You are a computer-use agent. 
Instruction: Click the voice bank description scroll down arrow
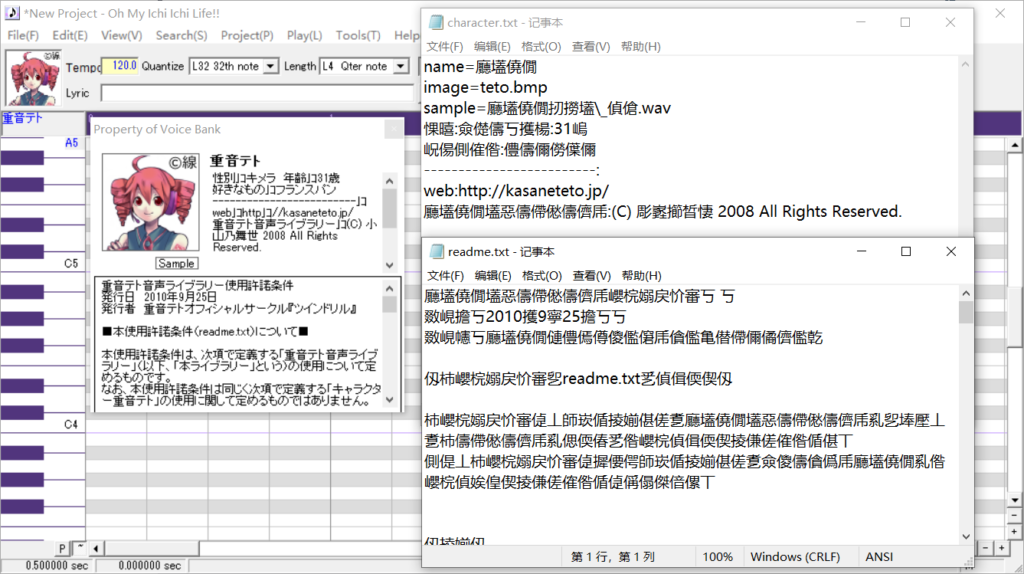pos(390,264)
